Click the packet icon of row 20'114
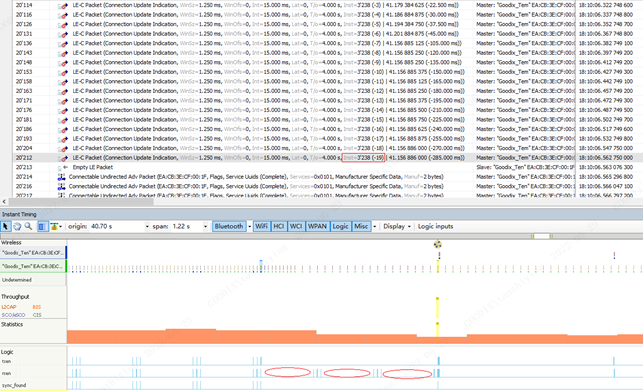Viewport: 643px width, 391px height. click(x=62, y=6)
